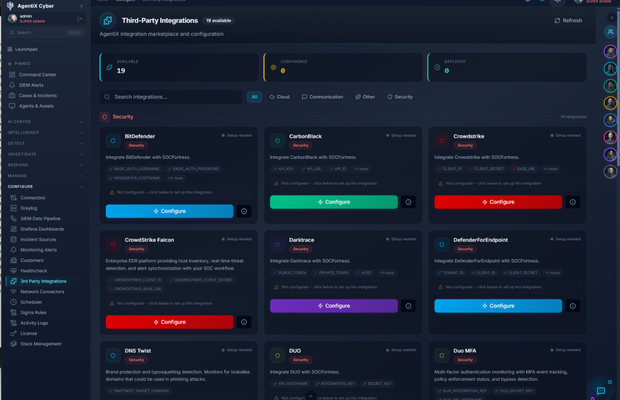Filter integrations by Other

tap(365, 97)
